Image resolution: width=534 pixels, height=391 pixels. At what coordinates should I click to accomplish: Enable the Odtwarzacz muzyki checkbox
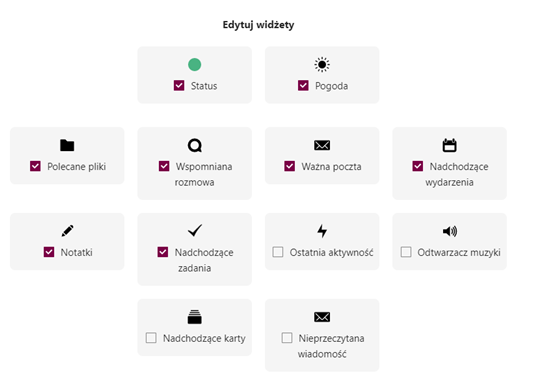click(x=406, y=252)
